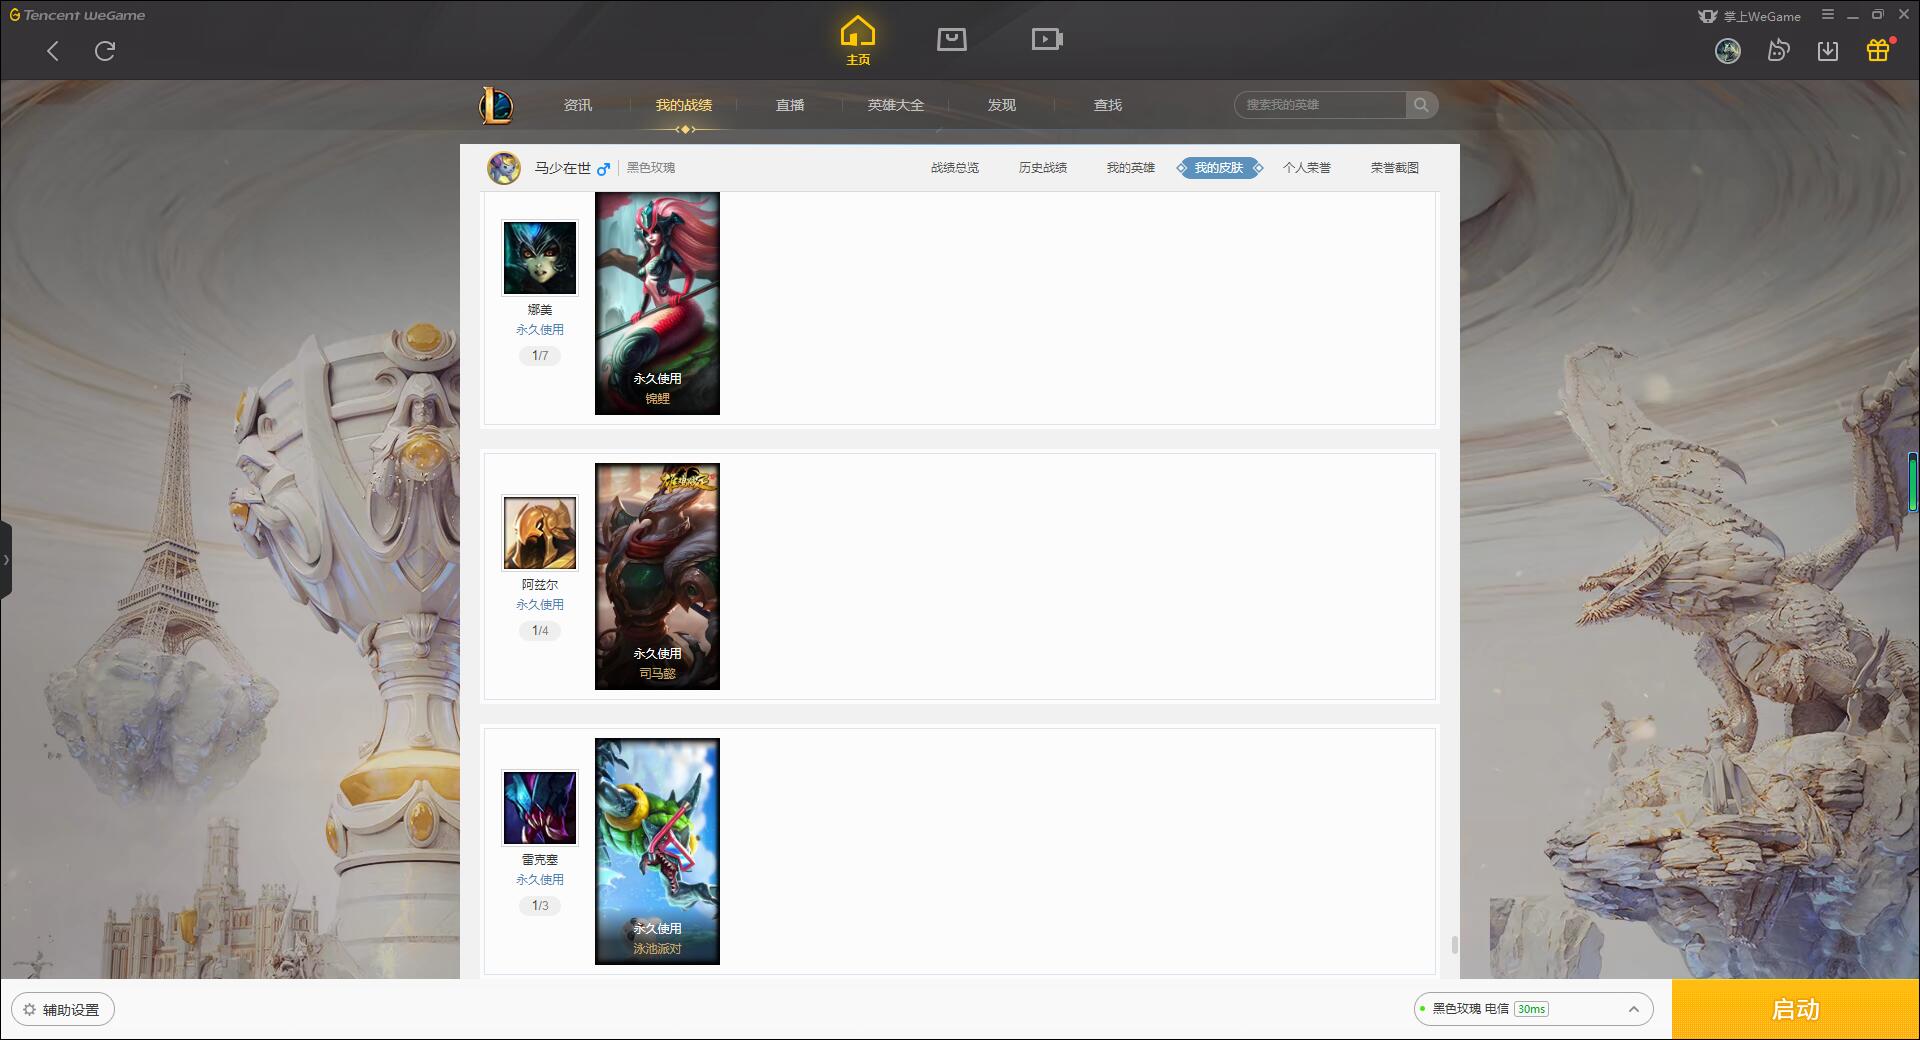Click the summoner profile avatar 马少在世
This screenshot has height=1040, width=1920.
tap(504, 168)
